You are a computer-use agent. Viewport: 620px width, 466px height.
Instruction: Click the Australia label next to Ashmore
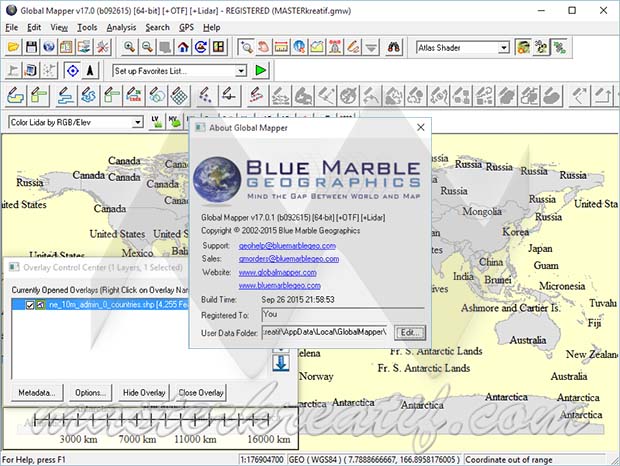pyautogui.click(x=528, y=340)
